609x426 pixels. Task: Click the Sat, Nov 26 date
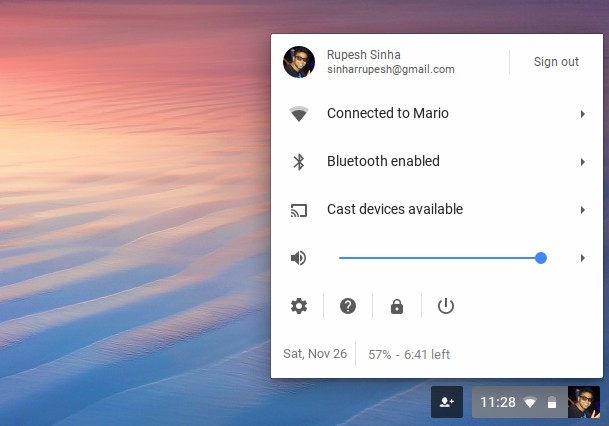pos(315,354)
